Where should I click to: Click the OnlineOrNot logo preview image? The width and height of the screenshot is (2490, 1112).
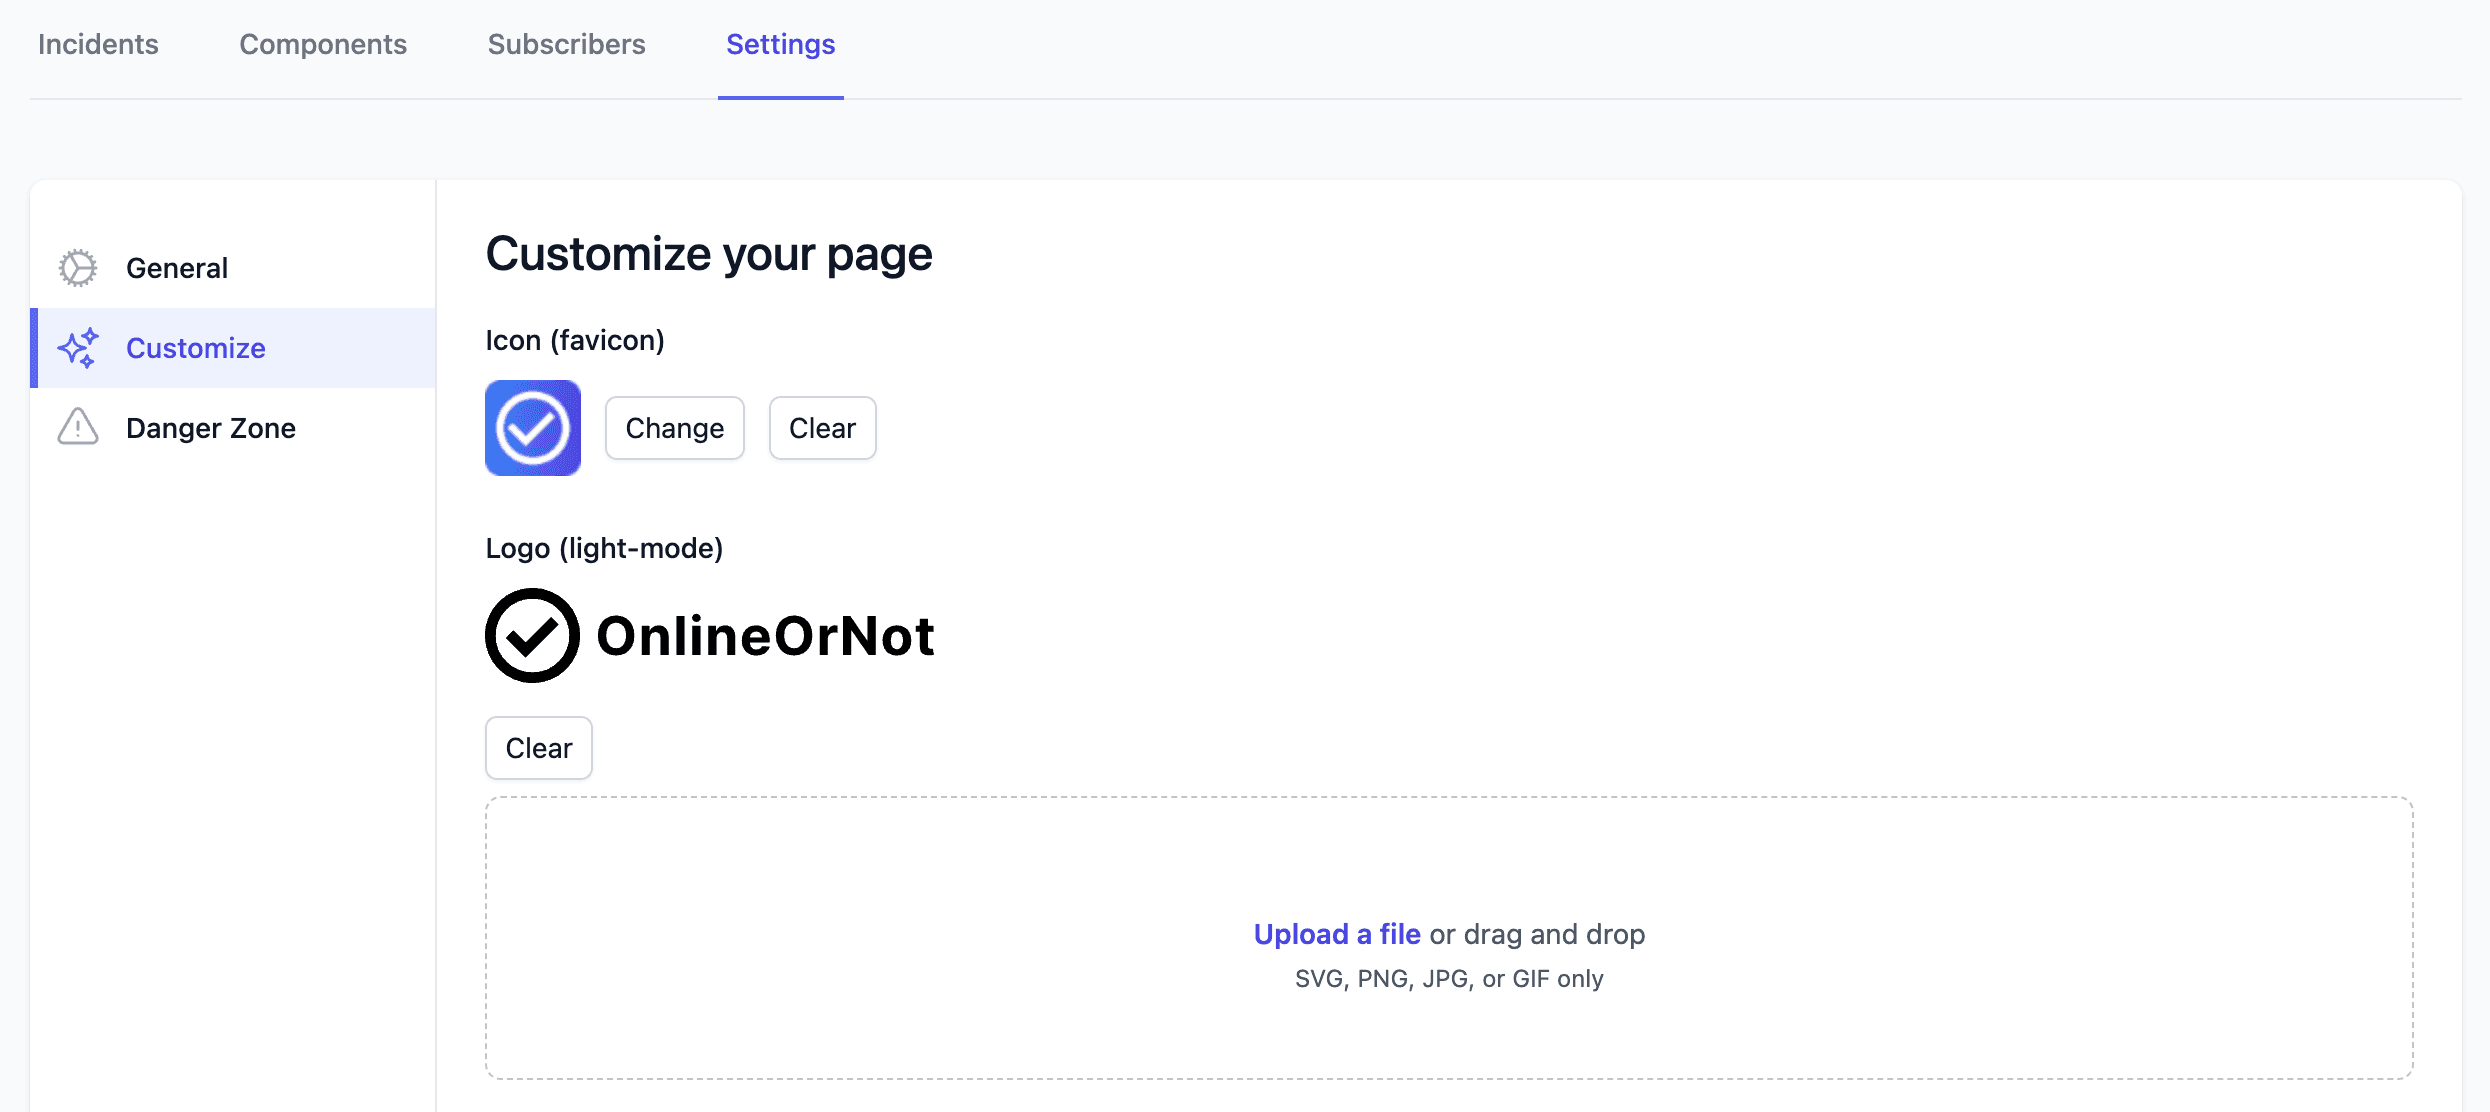pos(710,634)
